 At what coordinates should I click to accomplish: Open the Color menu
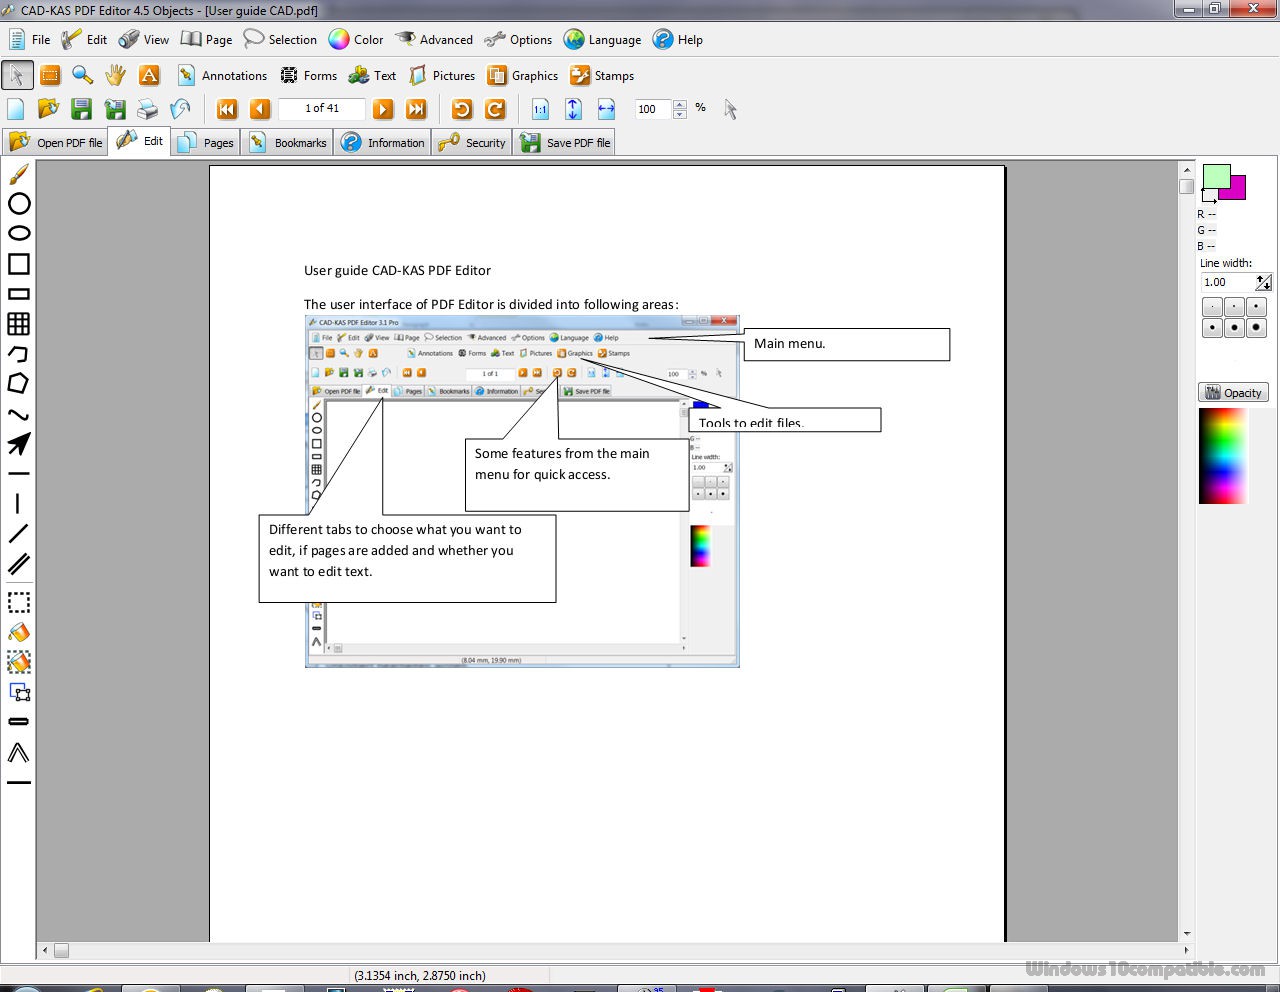tap(356, 40)
